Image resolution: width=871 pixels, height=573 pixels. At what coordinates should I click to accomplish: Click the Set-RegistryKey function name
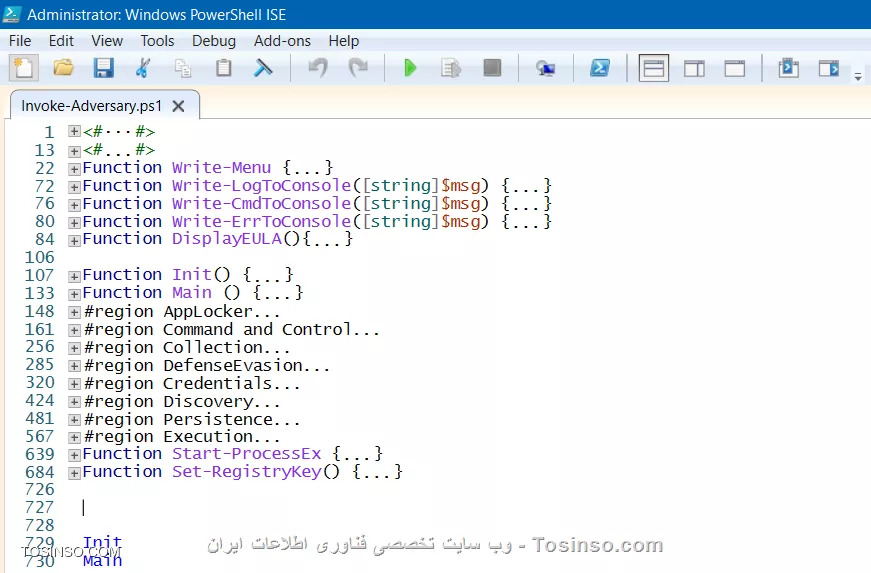[x=247, y=472]
